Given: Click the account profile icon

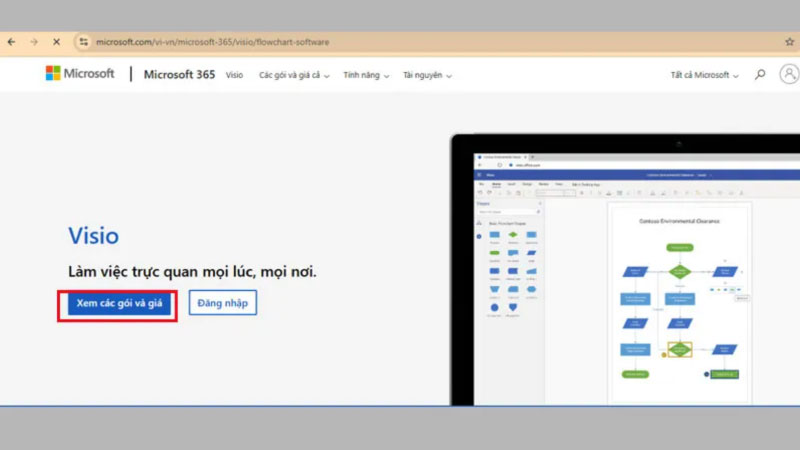Looking at the screenshot, I should pyautogui.click(x=789, y=74).
